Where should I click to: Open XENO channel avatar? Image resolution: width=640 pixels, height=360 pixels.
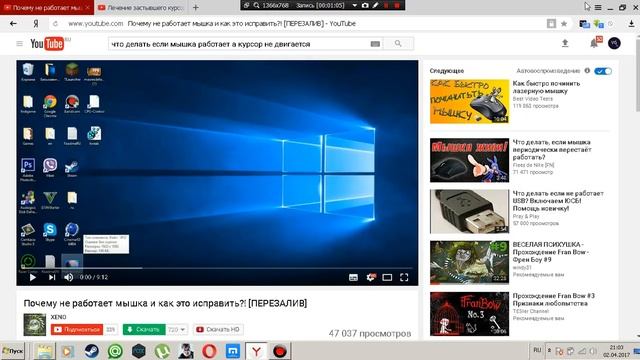pos(35,324)
